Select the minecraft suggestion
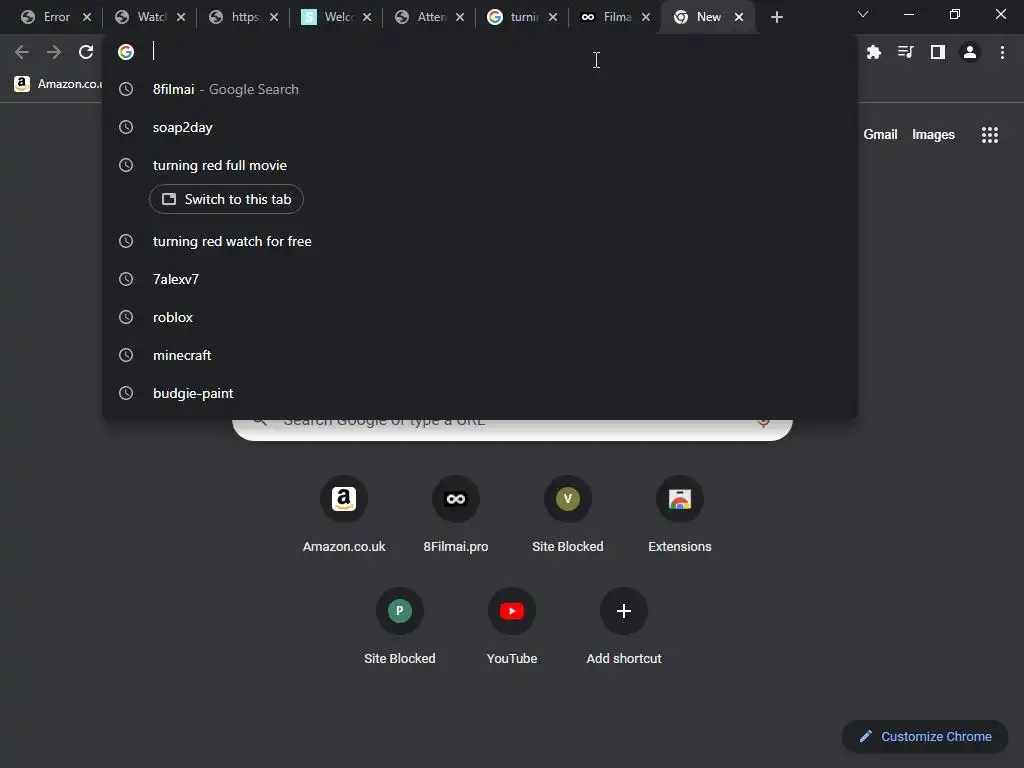The image size is (1024, 768). [480, 355]
